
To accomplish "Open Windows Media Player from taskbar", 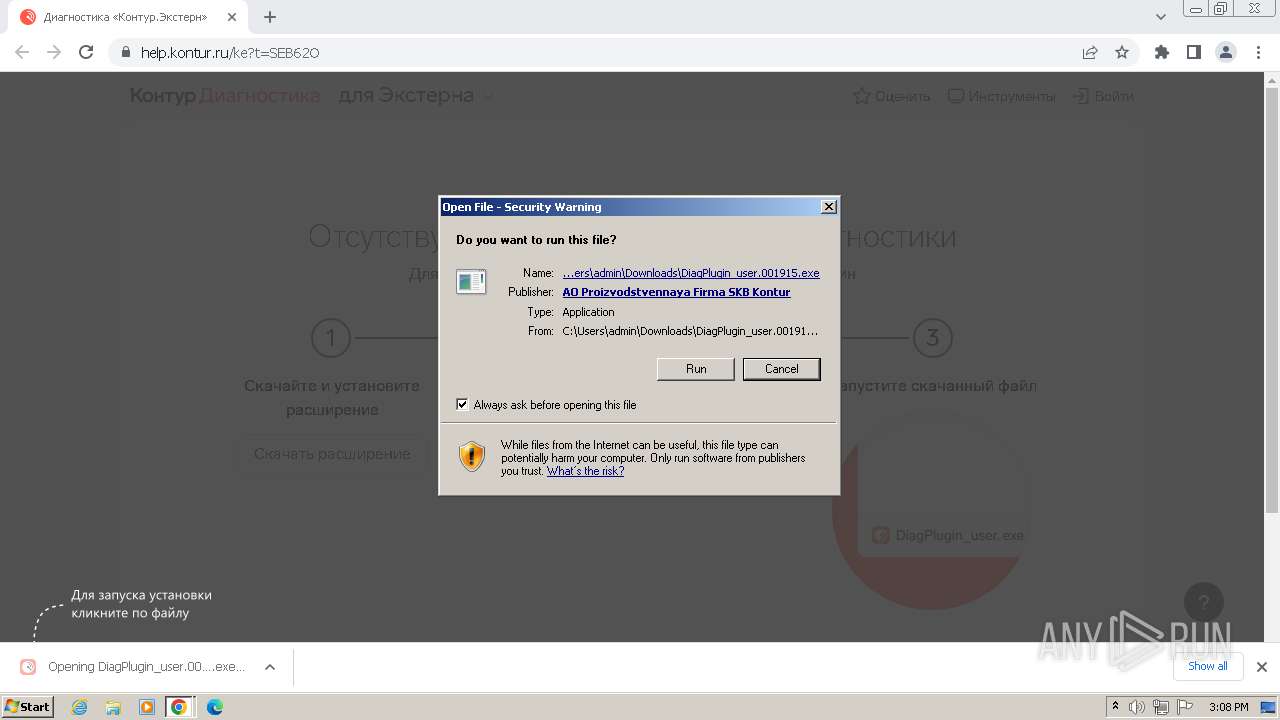I will point(146,707).
